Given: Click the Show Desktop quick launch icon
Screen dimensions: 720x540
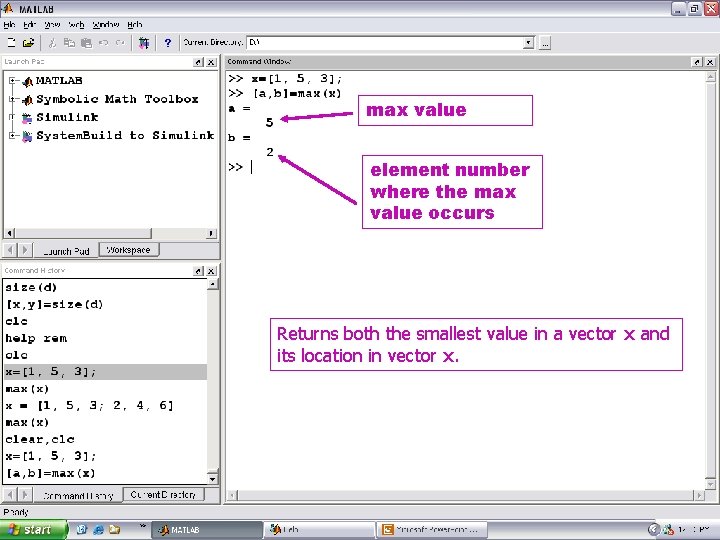Looking at the screenshot, I should click(82, 530).
